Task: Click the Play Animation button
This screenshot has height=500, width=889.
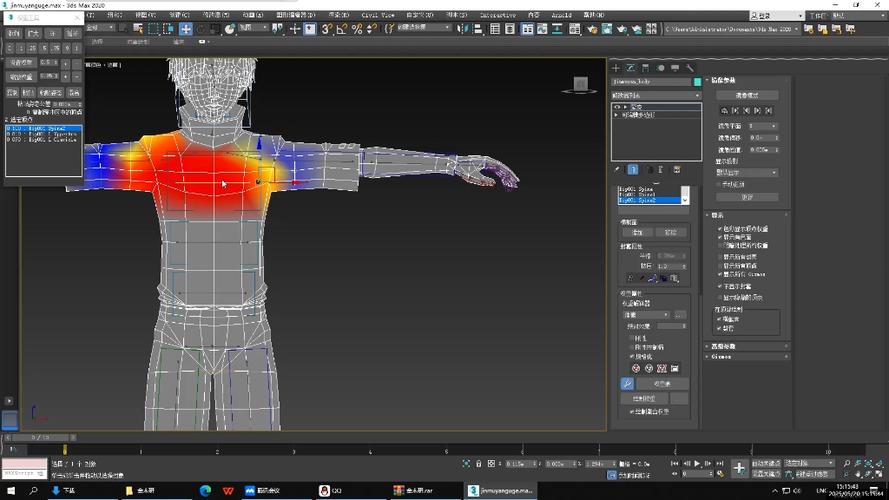Action: tap(697, 464)
